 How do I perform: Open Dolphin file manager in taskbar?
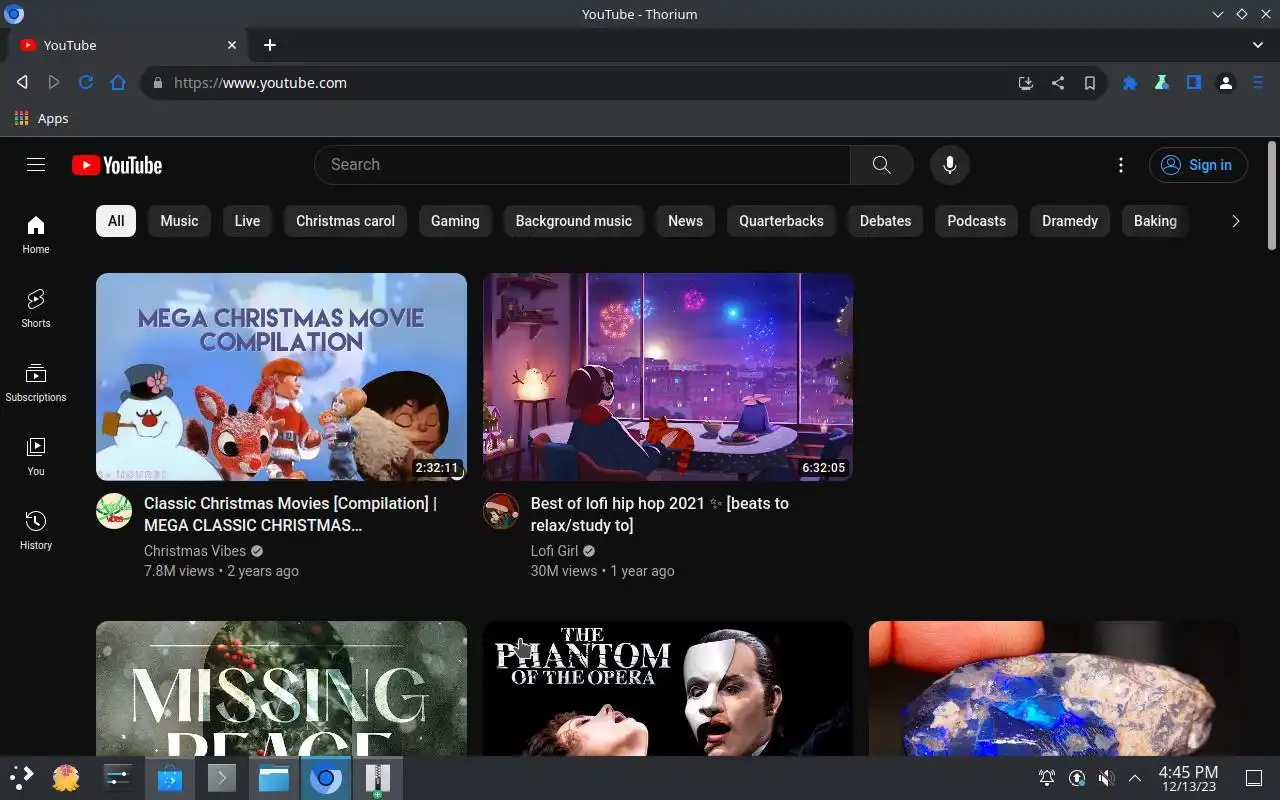[273, 778]
